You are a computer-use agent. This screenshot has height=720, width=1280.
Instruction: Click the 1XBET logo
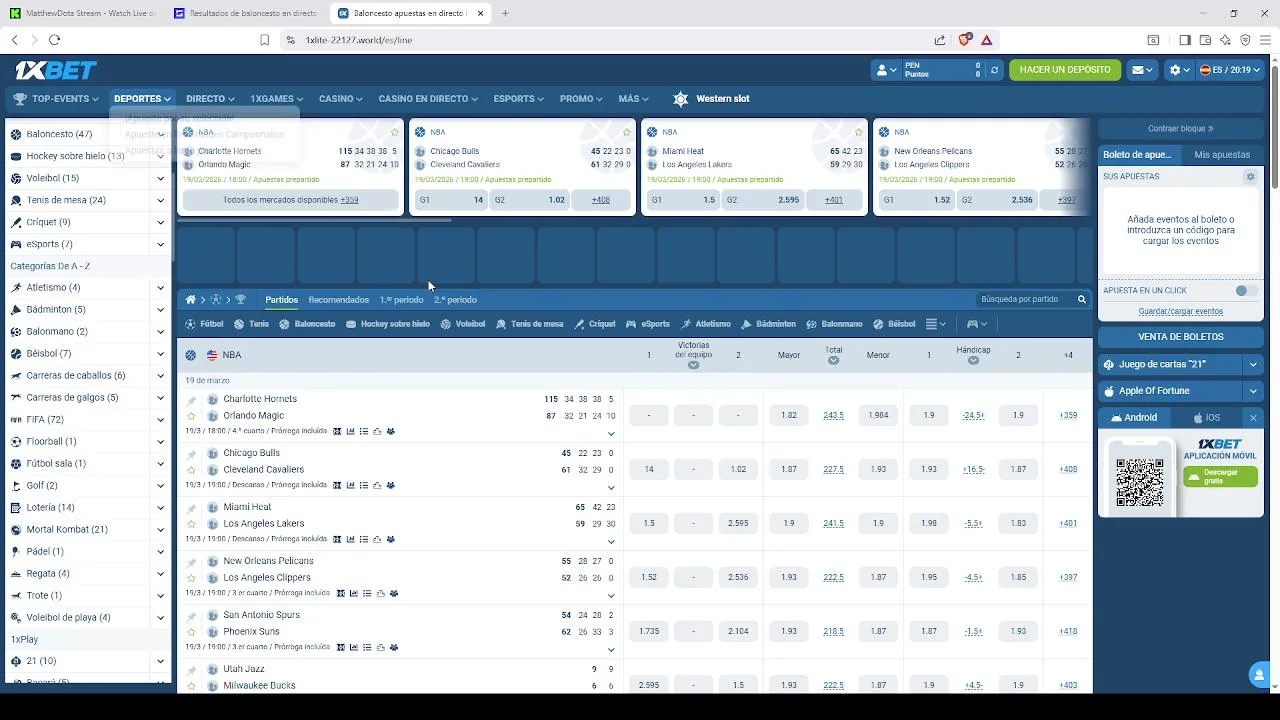[x=56, y=70]
